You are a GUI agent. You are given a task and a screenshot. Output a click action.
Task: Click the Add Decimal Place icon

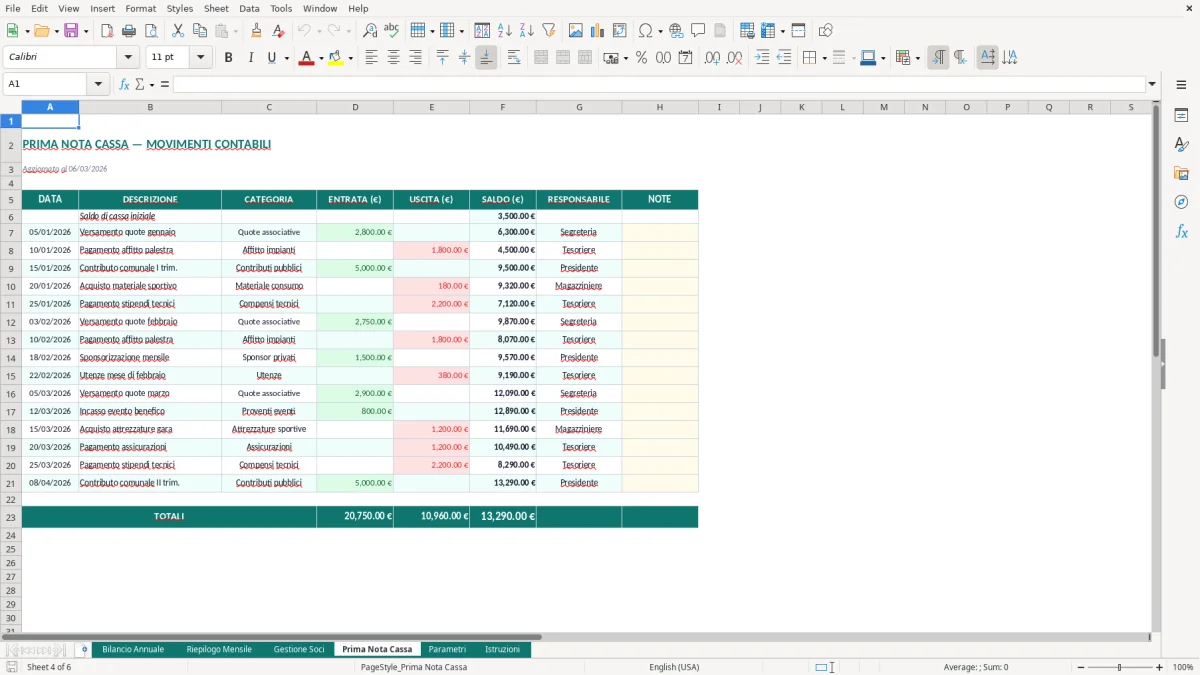tap(713, 58)
